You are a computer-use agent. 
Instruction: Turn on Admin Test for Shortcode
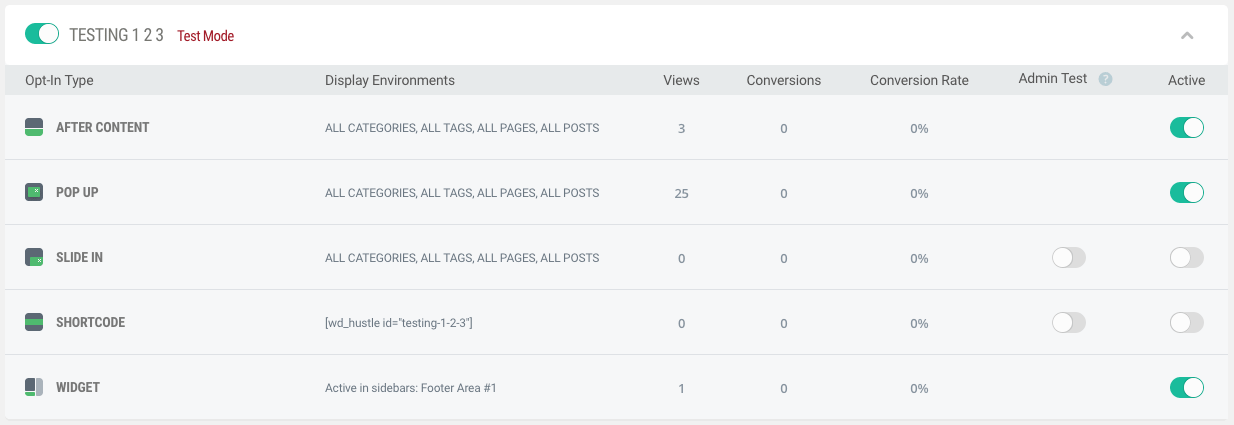(1068, 322)
